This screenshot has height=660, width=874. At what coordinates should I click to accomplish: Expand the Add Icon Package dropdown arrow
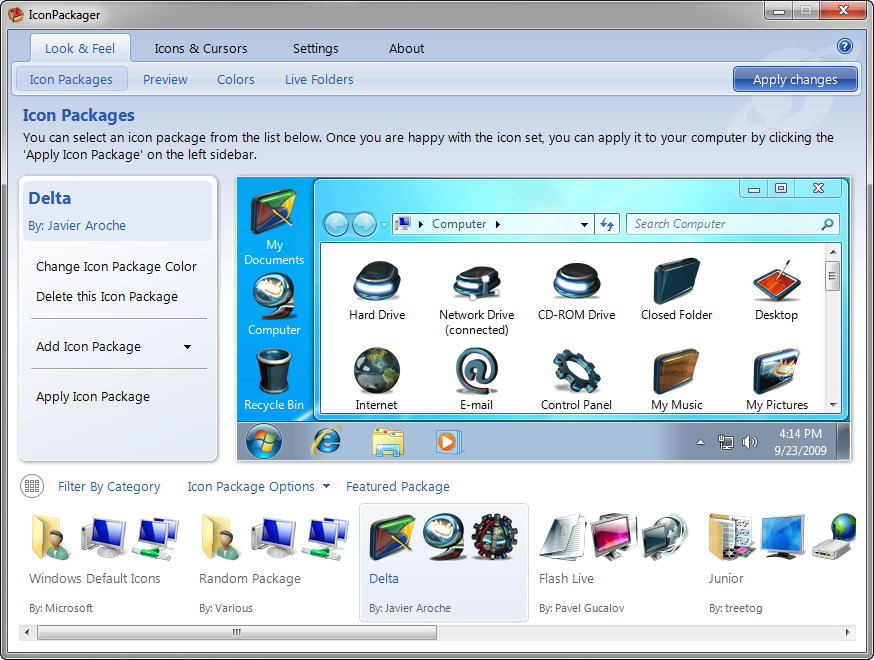(x=187, y=347)
